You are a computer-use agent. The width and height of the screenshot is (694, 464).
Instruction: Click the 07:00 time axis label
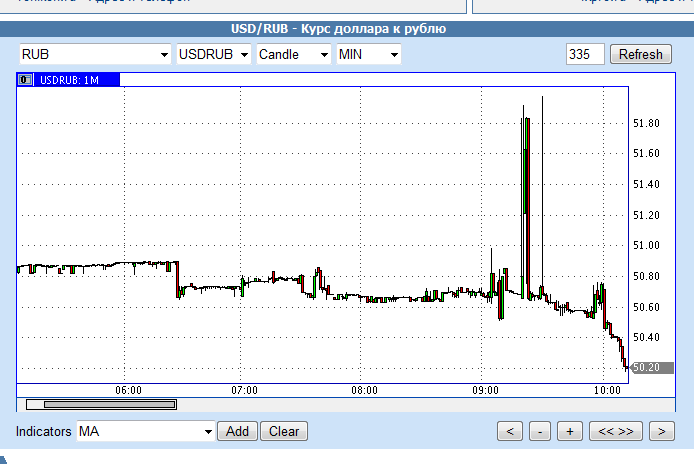tap(244, 391)
